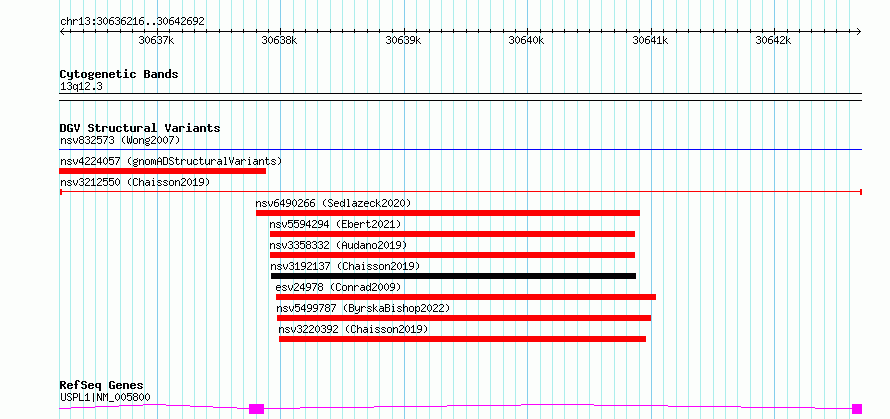Open the nsv5594294 (Ebert2021) label
Image resolution: width=890 pixels, height=419 pixels.
[335, 224]
